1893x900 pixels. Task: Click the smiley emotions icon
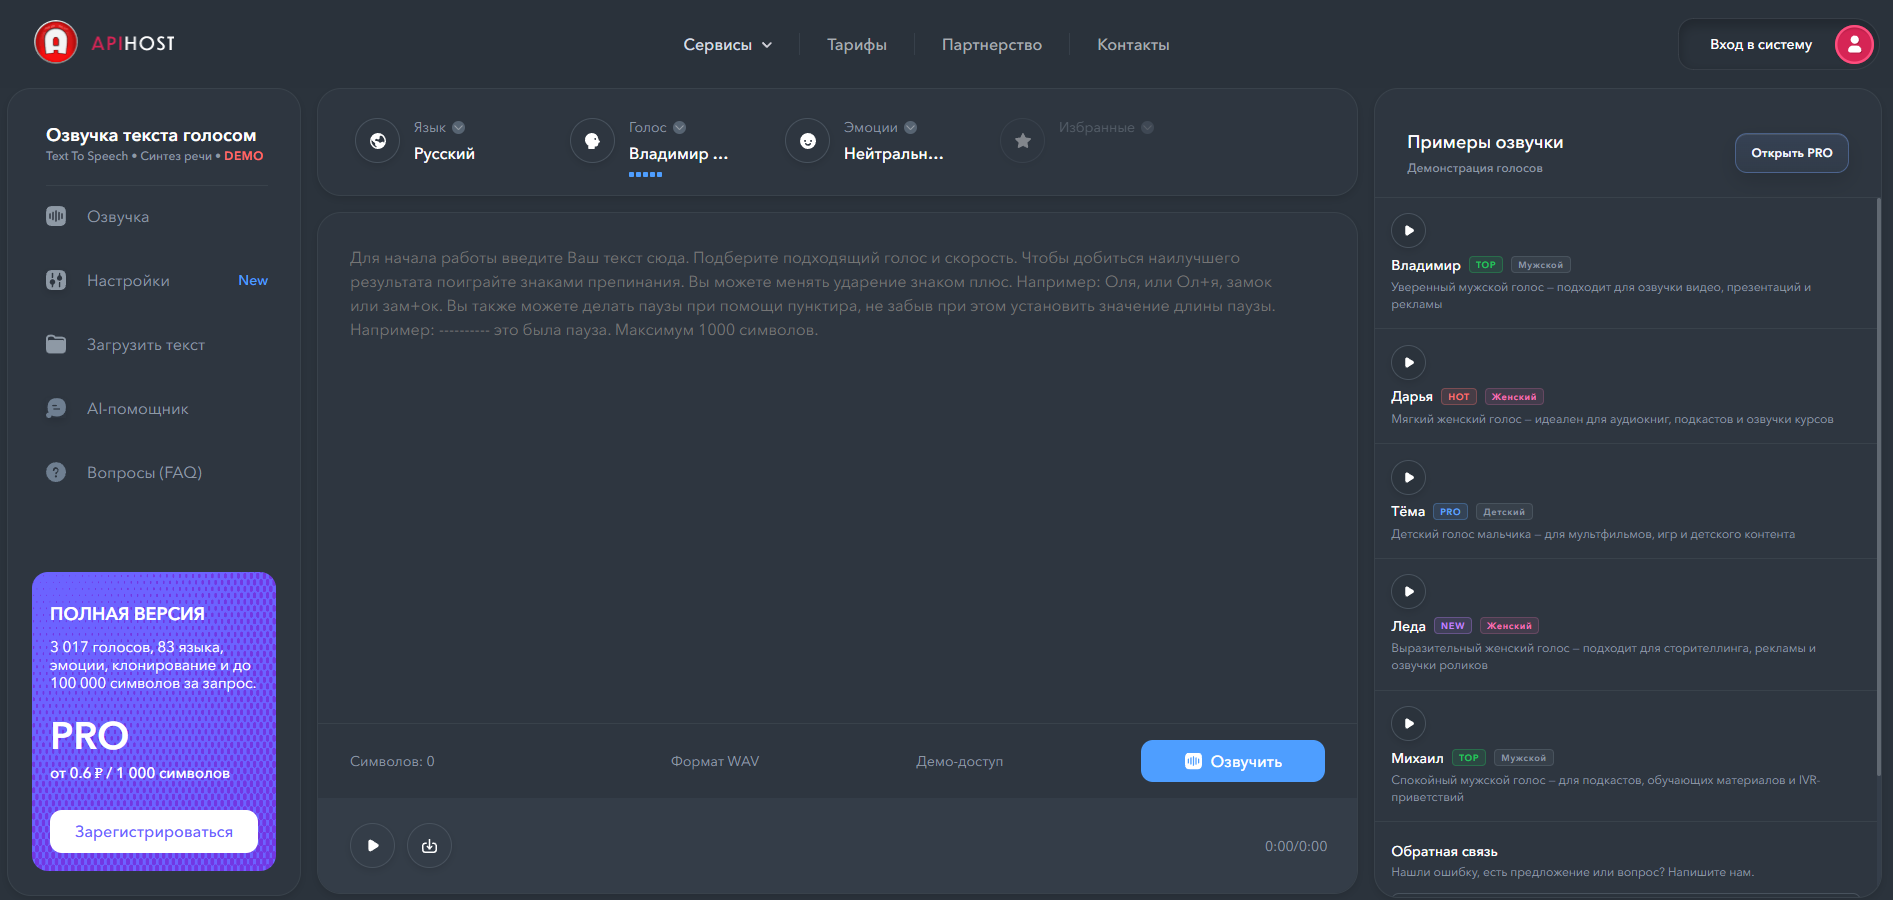[807, 141]
